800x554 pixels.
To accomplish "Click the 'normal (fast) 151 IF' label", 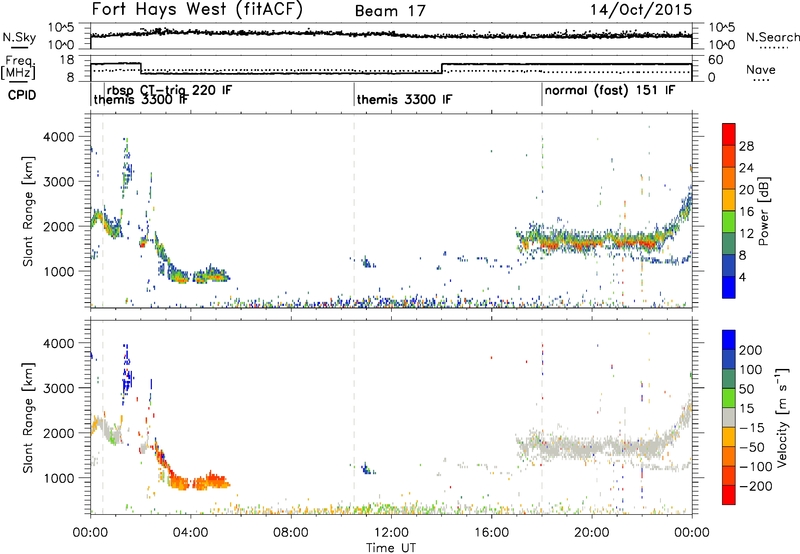I will pos(610,90).
